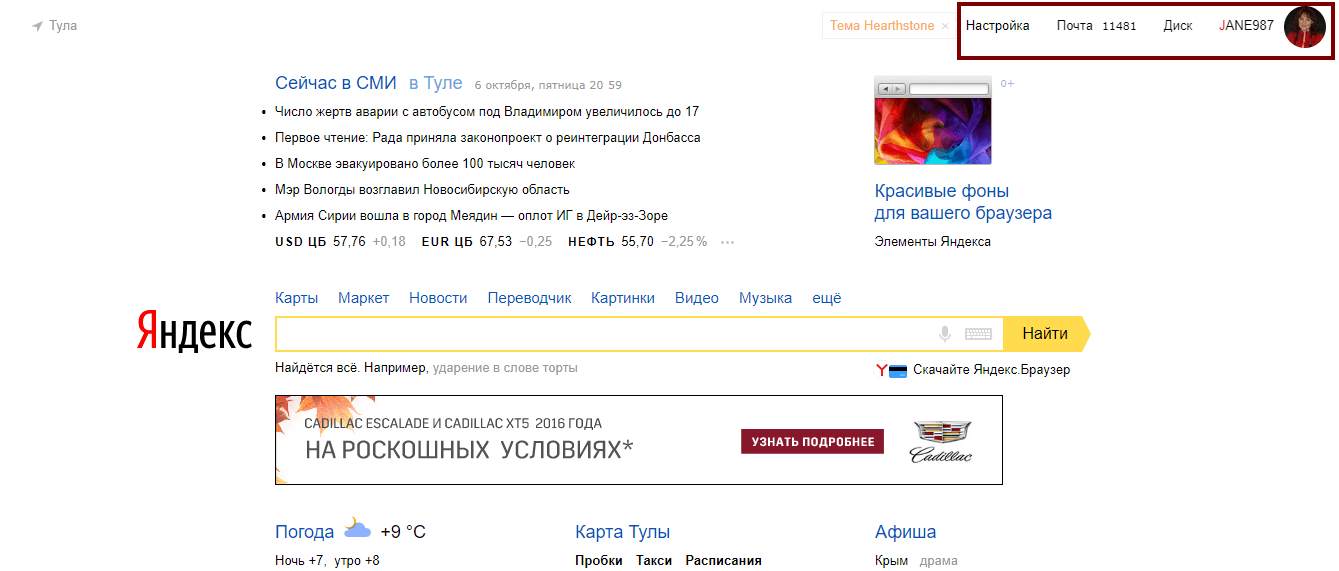This screenshot has height=571, width=1339.
Task: Open the Новости service tab
Action: (438, 298)
